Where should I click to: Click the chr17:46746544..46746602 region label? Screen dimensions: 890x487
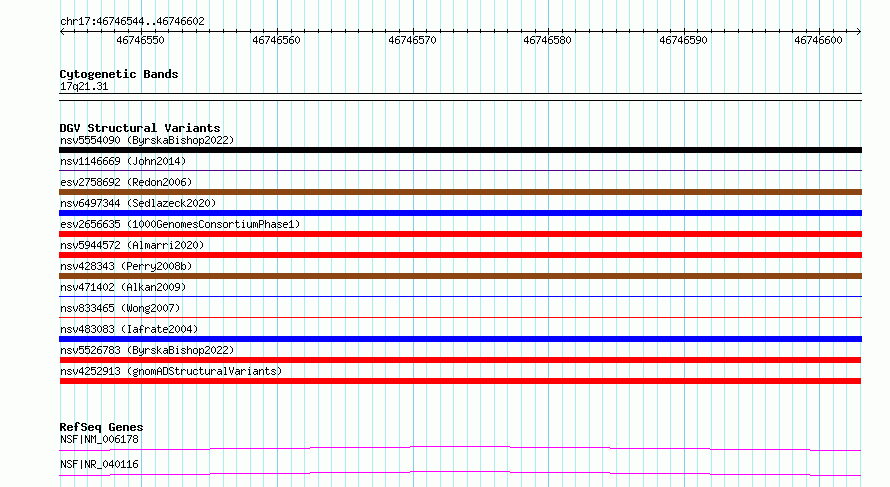132,22
